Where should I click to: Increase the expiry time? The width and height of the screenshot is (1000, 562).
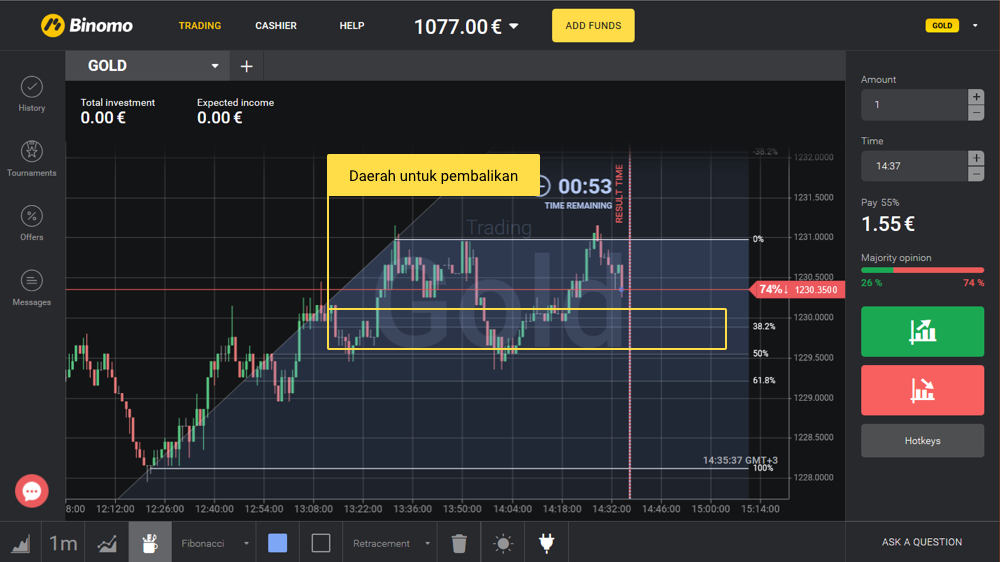pos(976,158)
